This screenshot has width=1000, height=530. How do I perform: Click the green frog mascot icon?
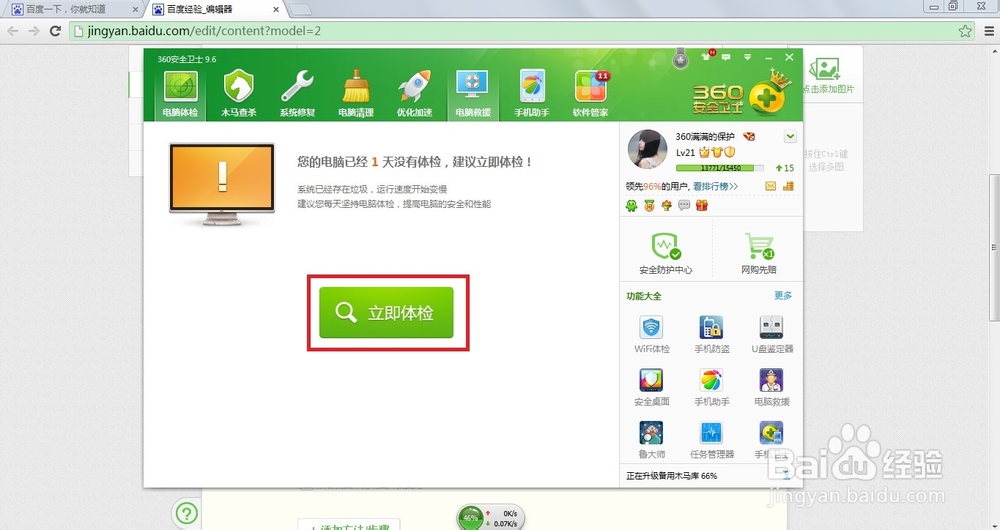point(631,205)
